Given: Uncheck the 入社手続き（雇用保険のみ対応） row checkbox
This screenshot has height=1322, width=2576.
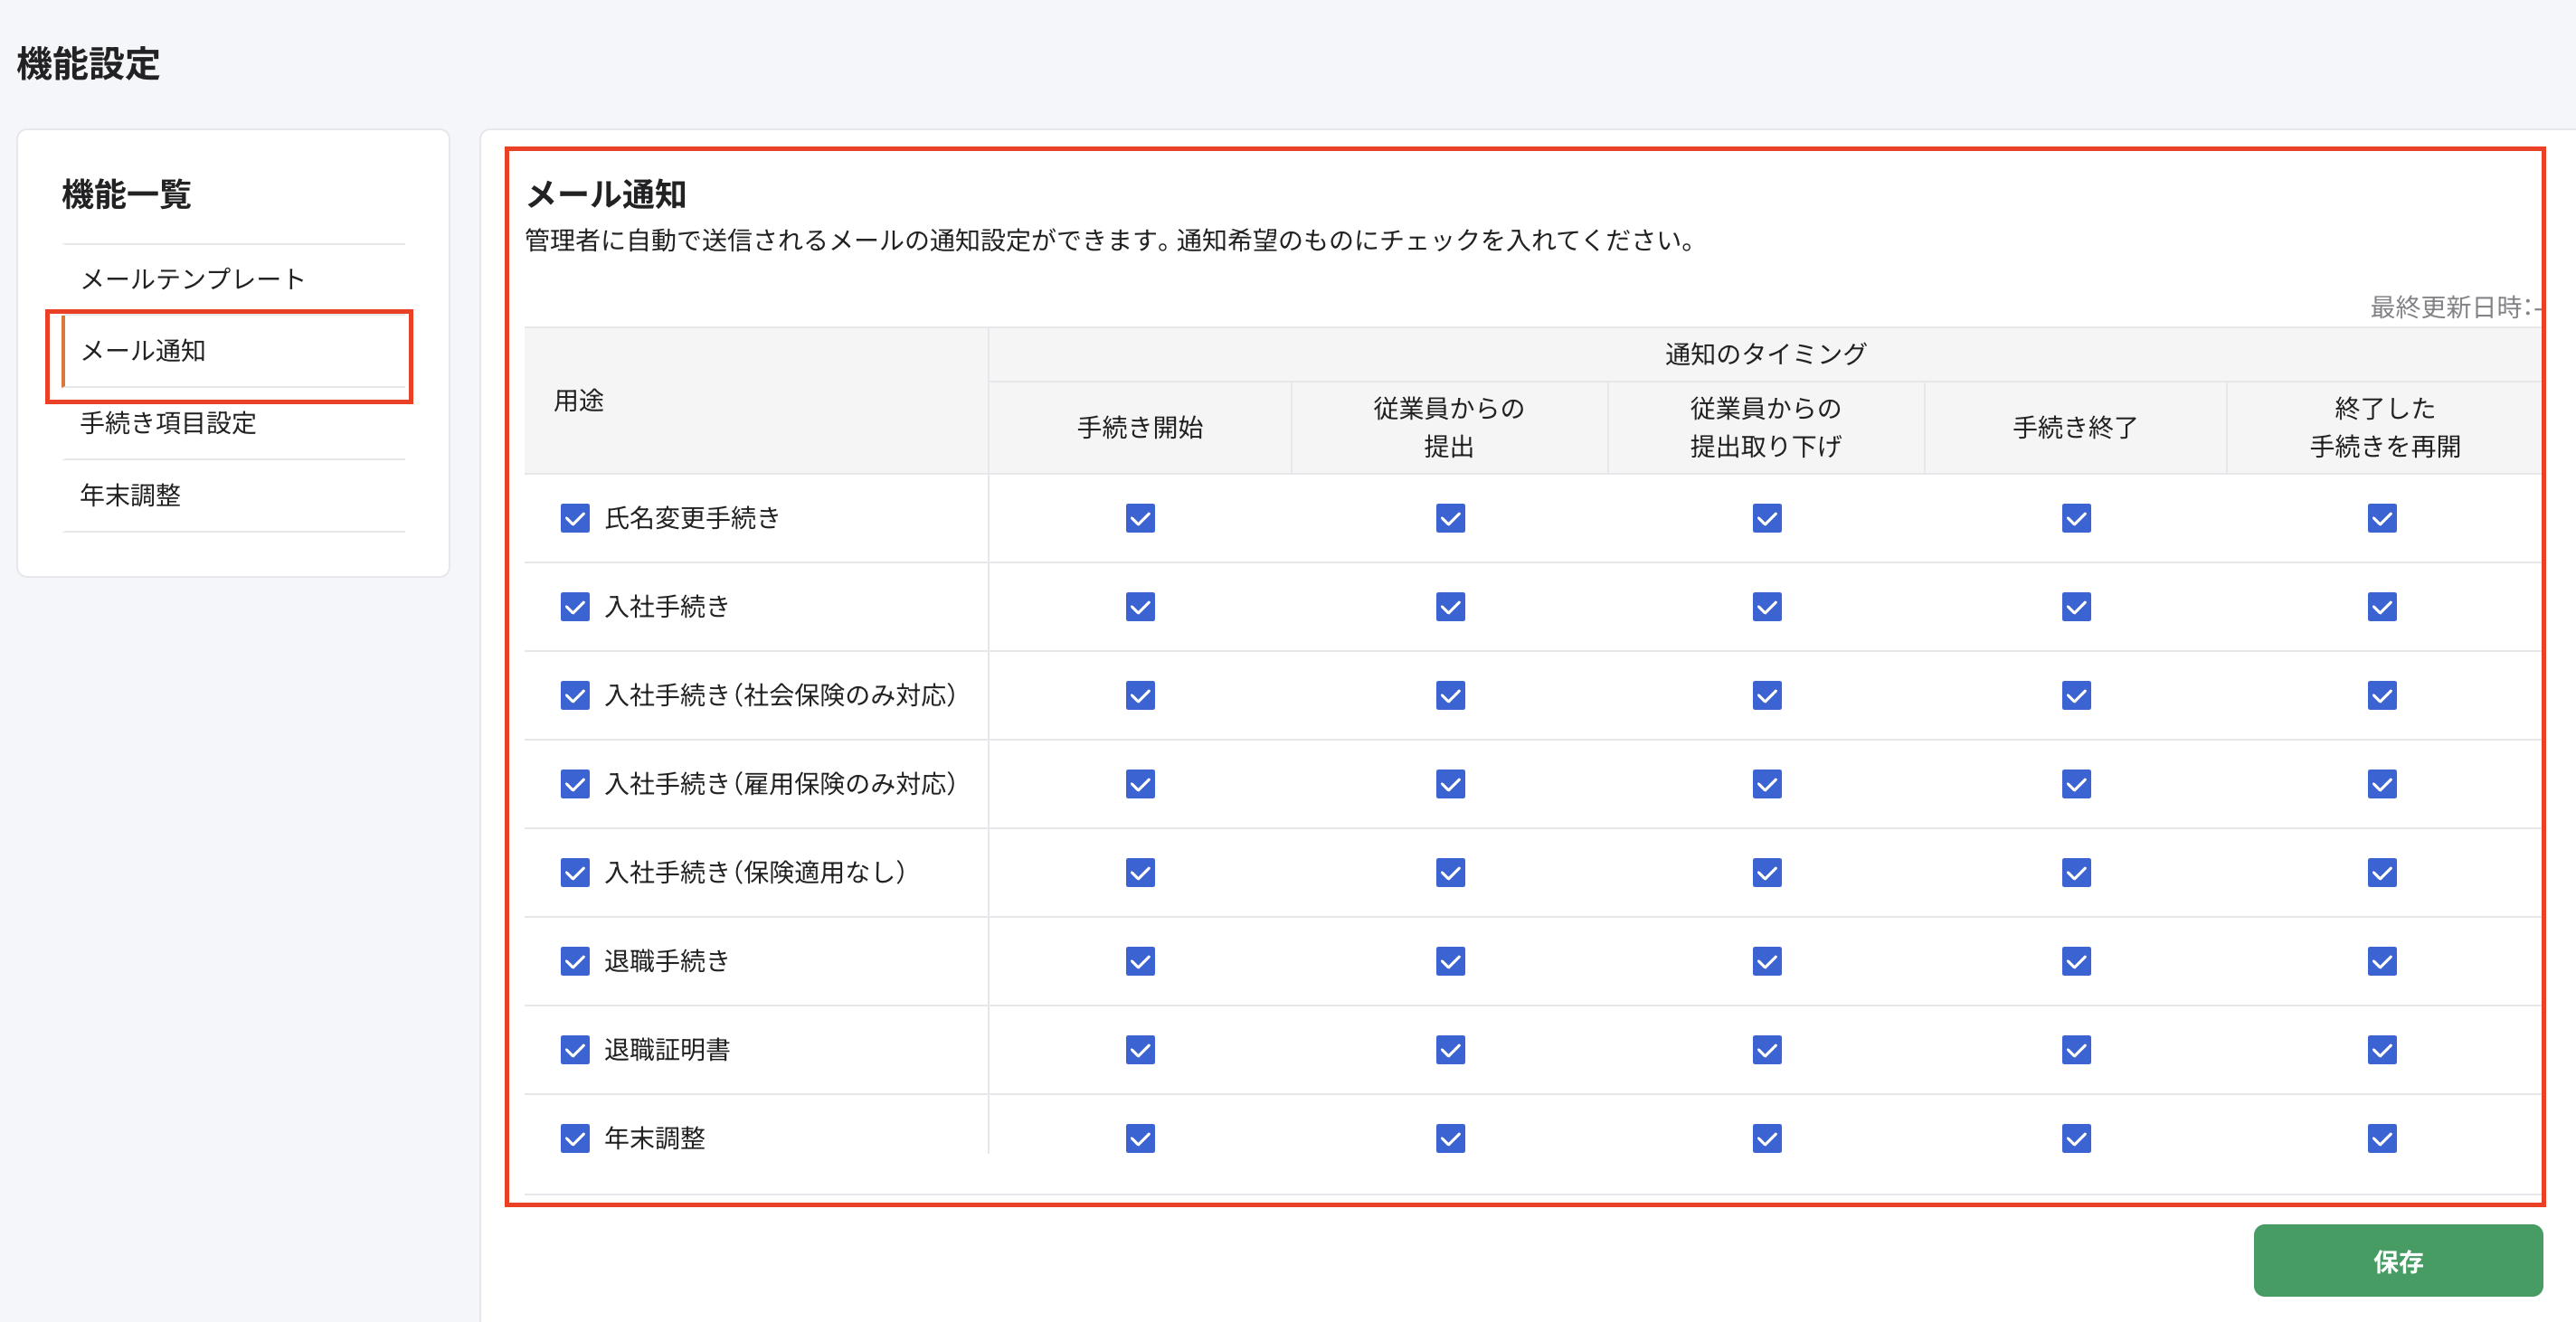Looking at the screenshot, I should click(x=575, y=784).
